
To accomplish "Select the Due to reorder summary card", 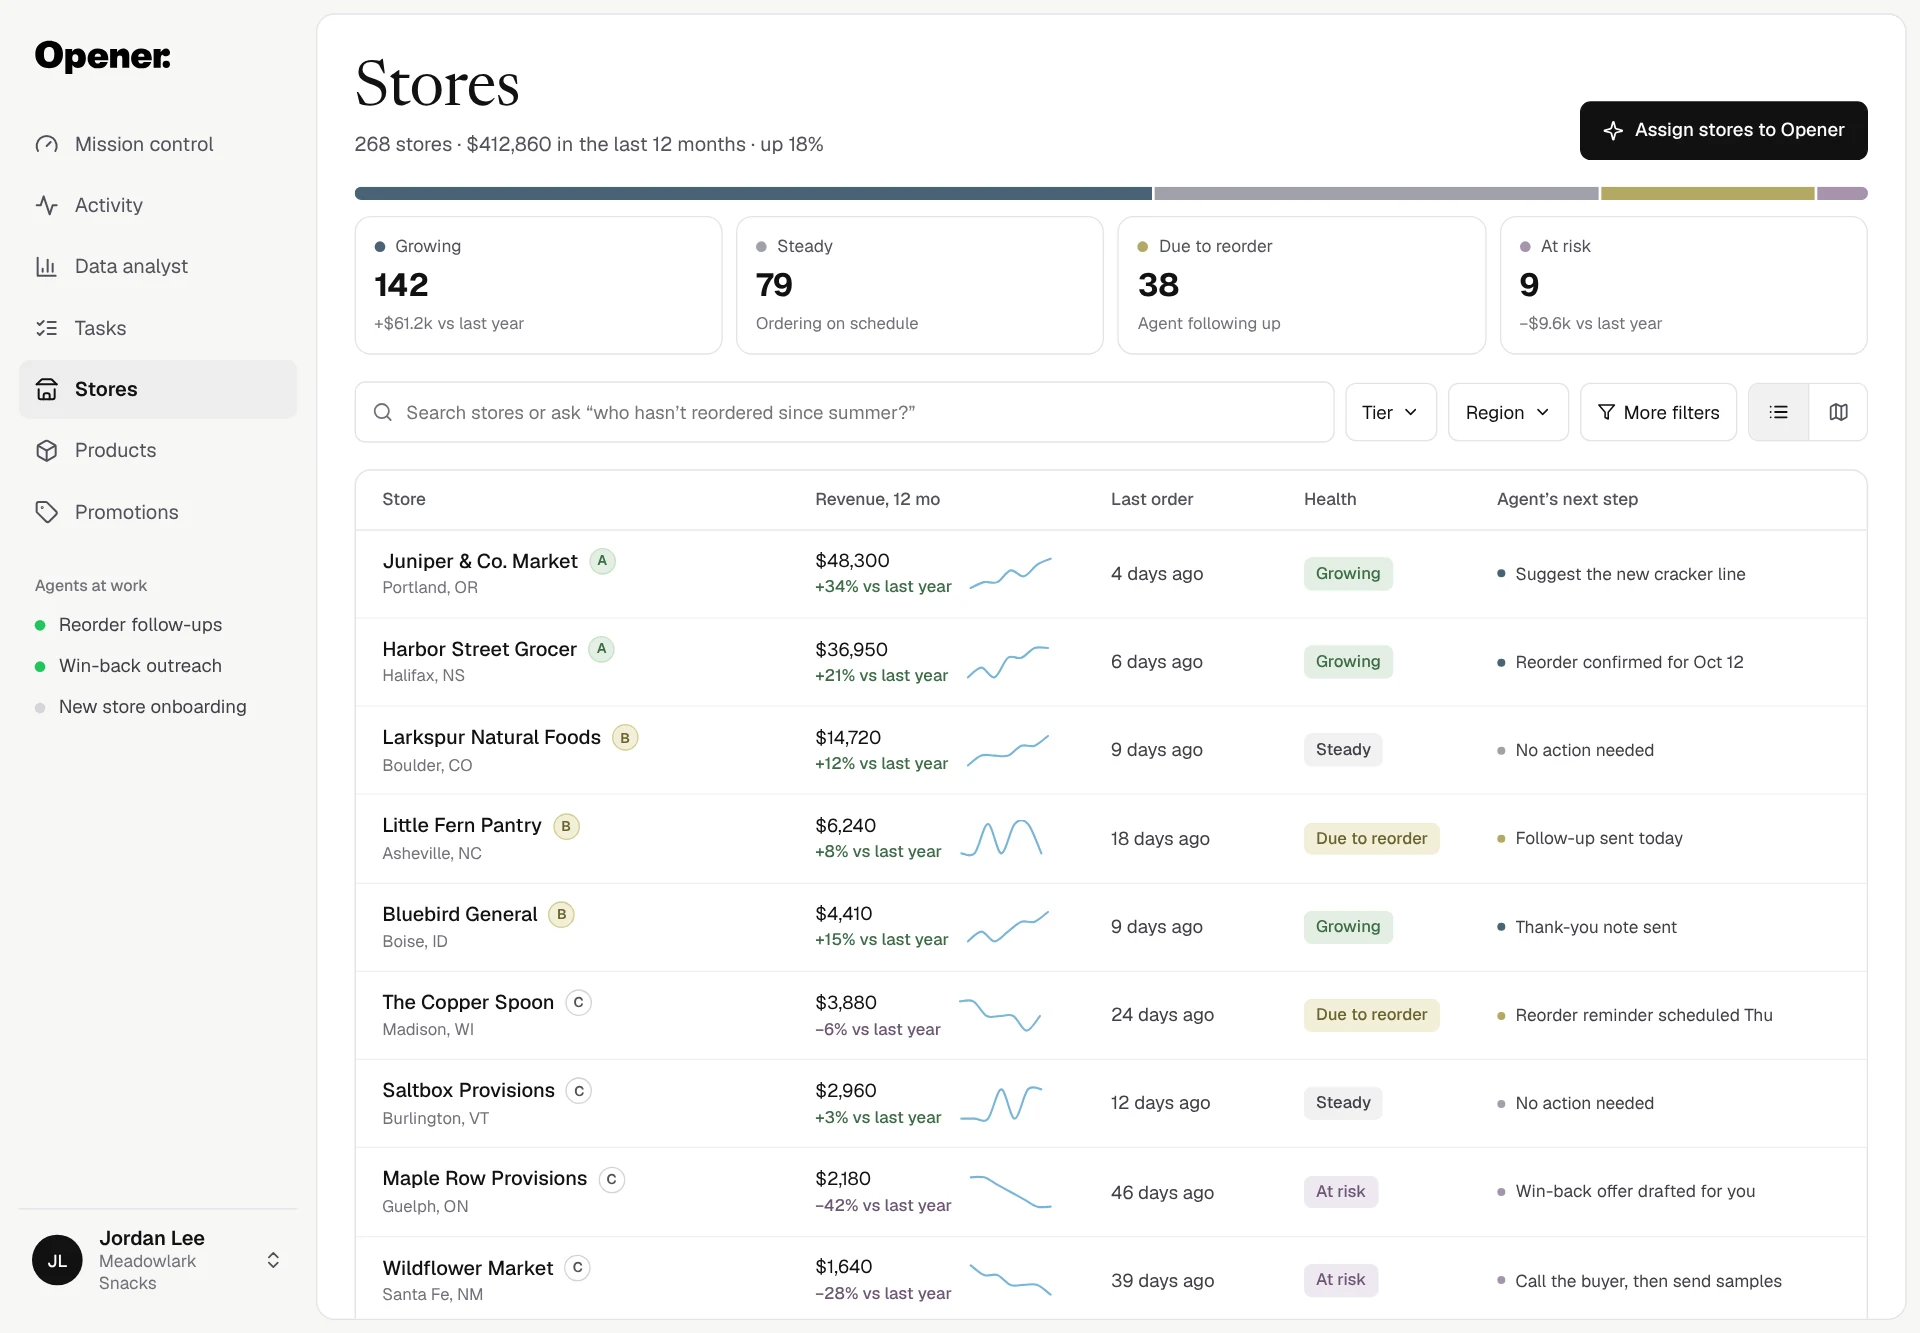I will [1301, 285].
